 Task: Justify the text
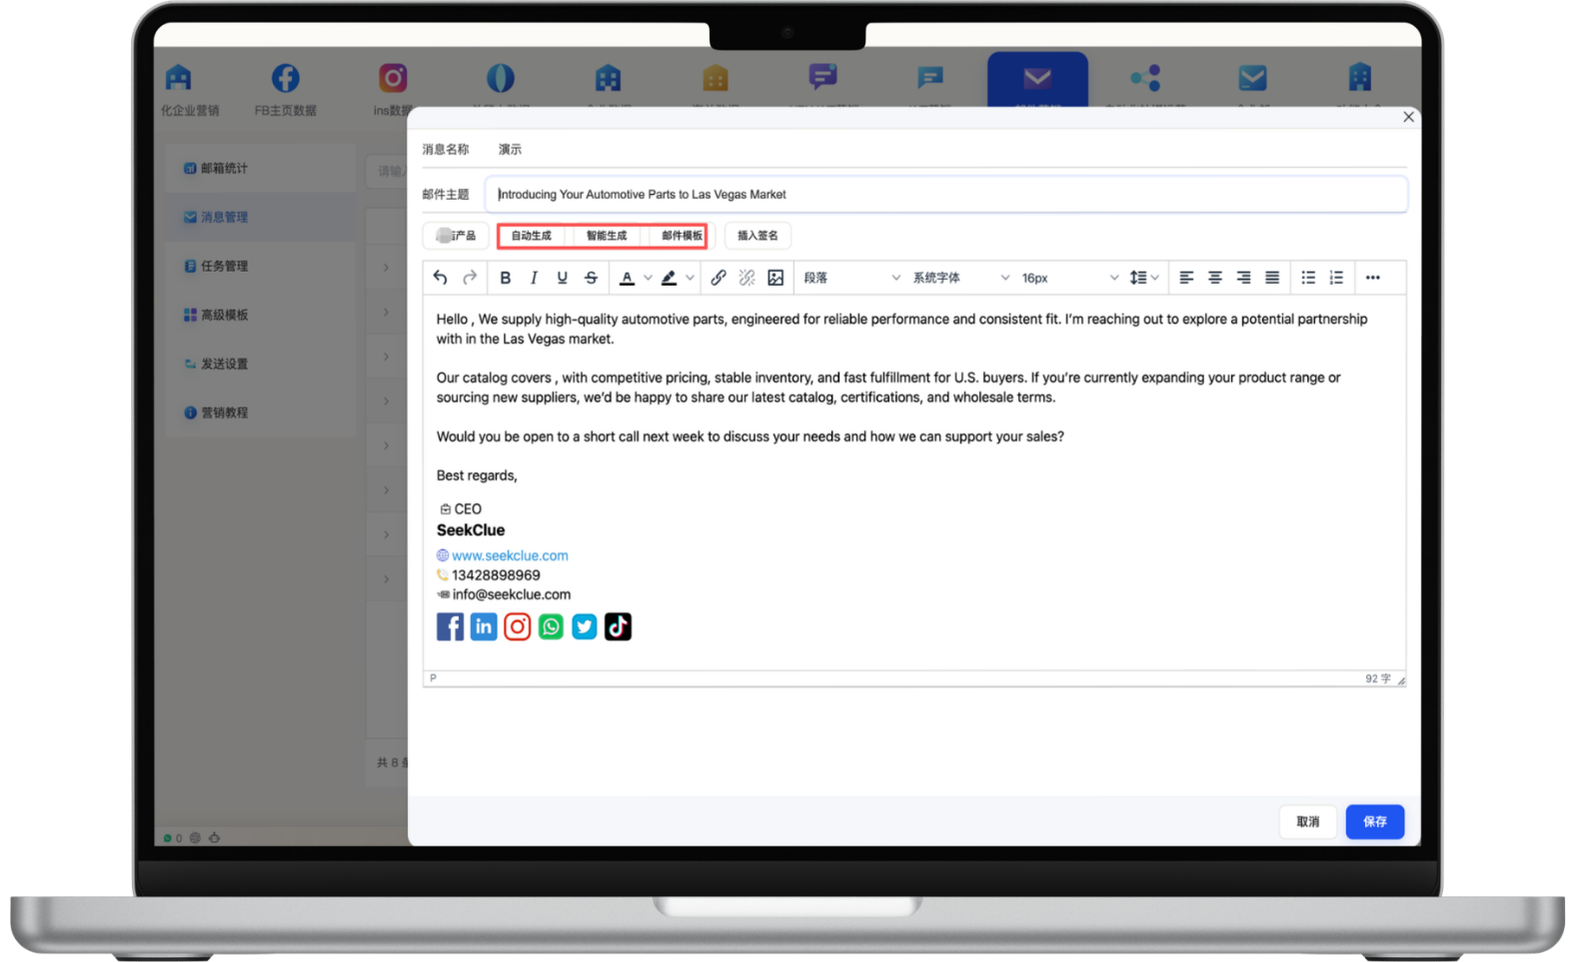coord(1272,278)
